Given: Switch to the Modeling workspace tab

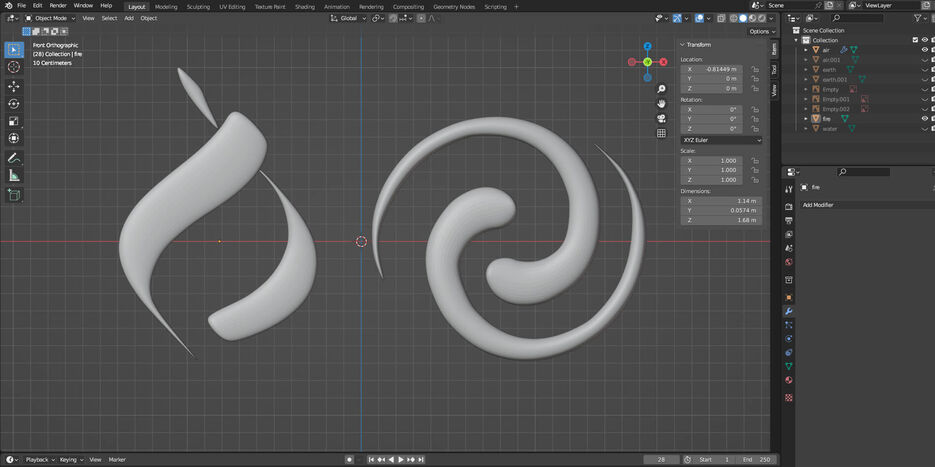Looking at the screenshot, I should pyautogui.click(x=166, y=7).
